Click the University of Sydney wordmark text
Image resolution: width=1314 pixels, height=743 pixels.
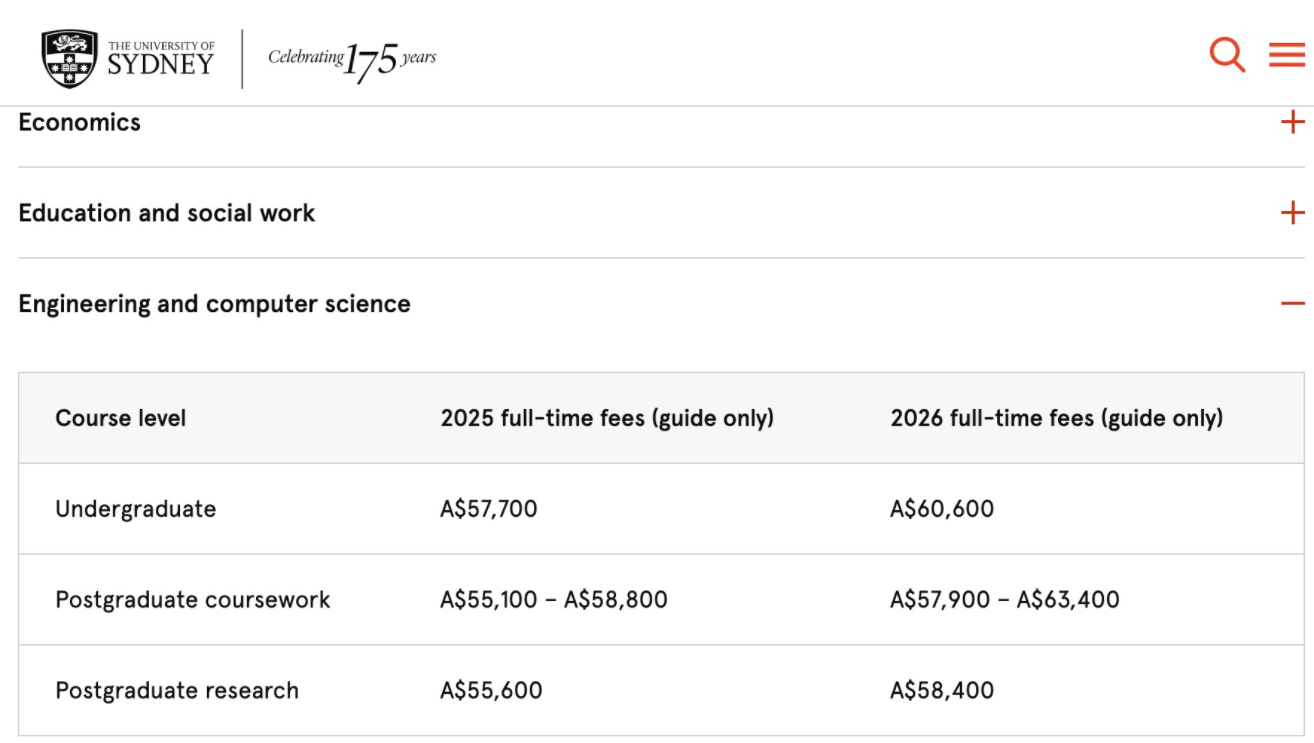pos(160,59)
